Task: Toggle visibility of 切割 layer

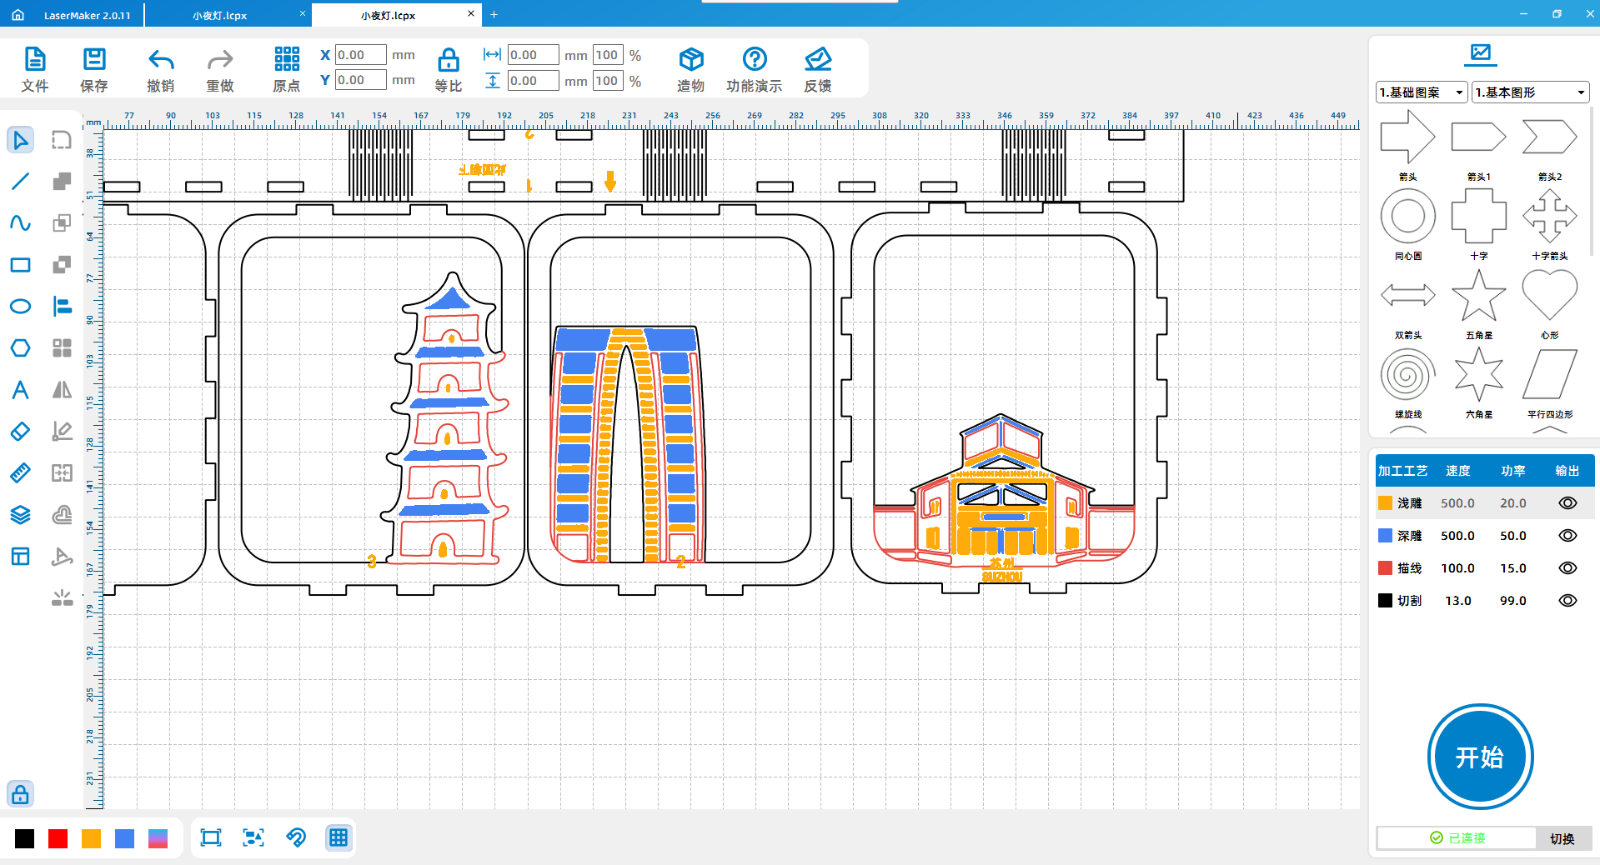Action: (1567, 601)
